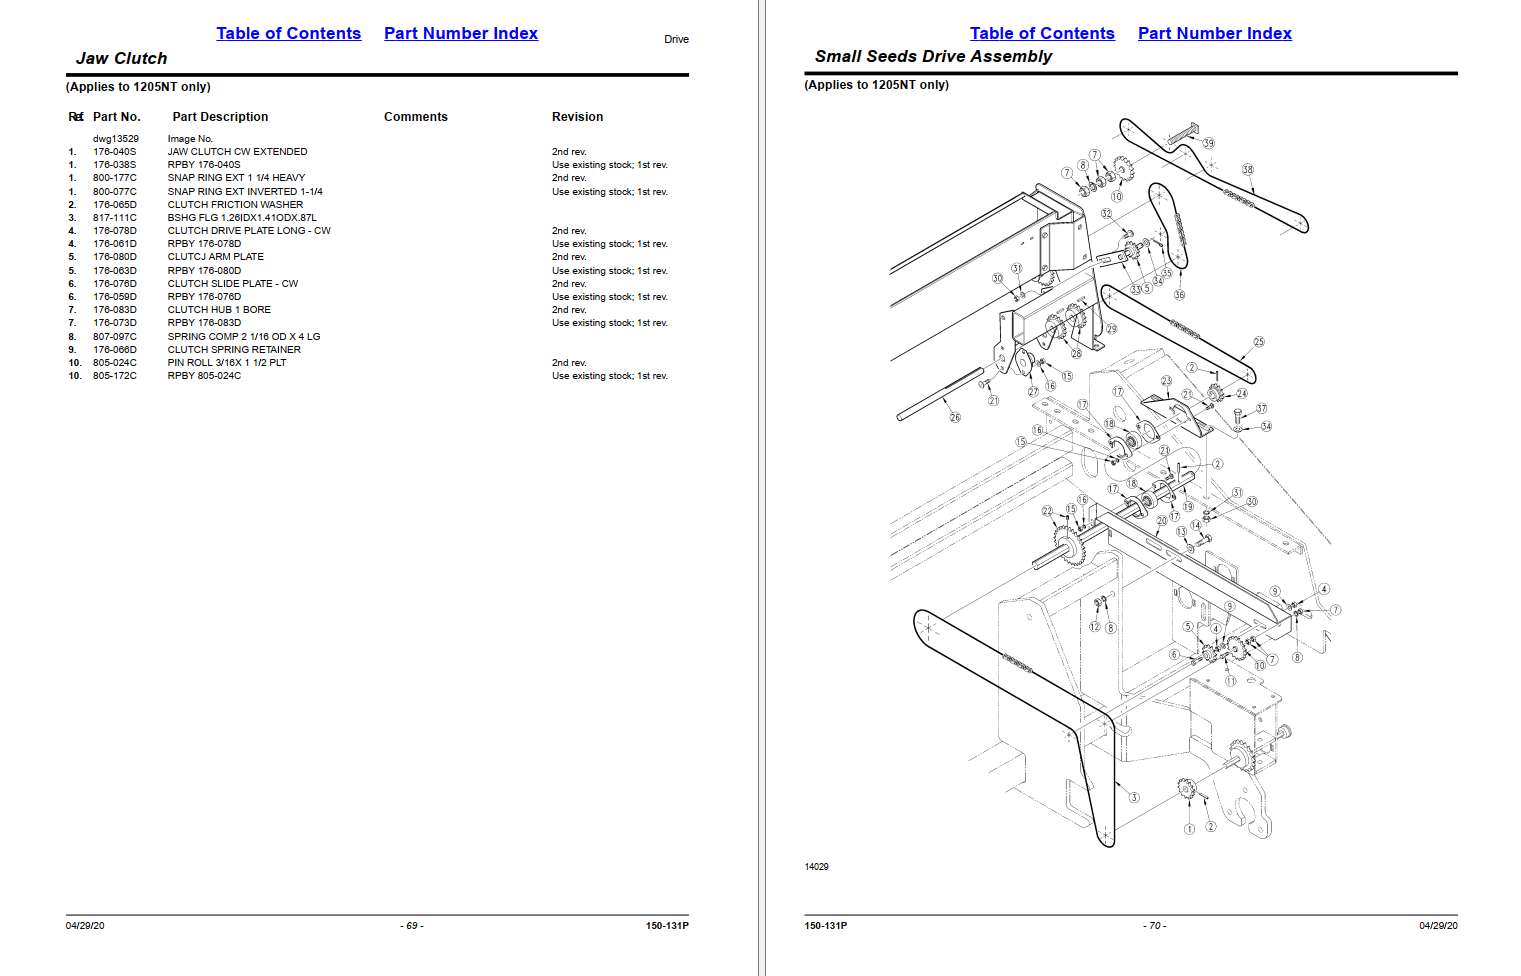The width and height of the screenshot is (1521, 976).
Task: Click part number 176-040S
Action: coord(115,152)
